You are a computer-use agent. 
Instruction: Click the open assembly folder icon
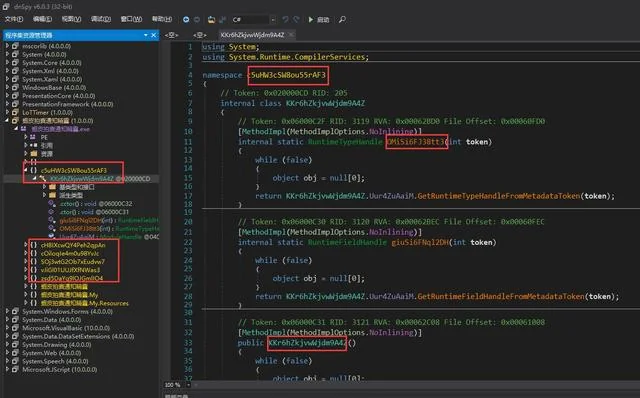pos(211,19)
